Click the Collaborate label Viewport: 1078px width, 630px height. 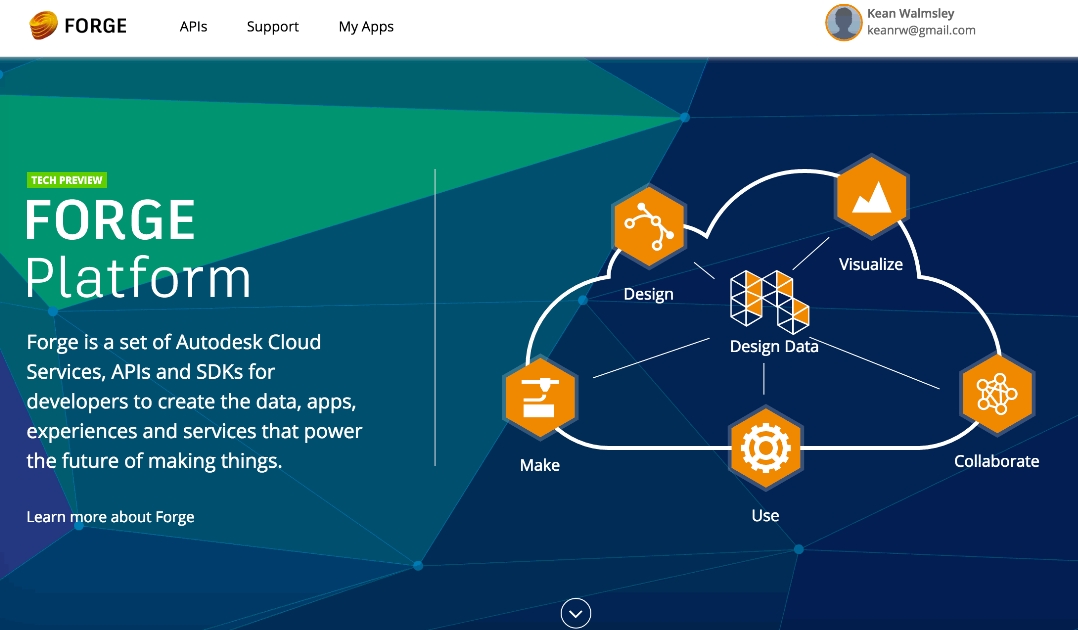(x=996, y=461)
